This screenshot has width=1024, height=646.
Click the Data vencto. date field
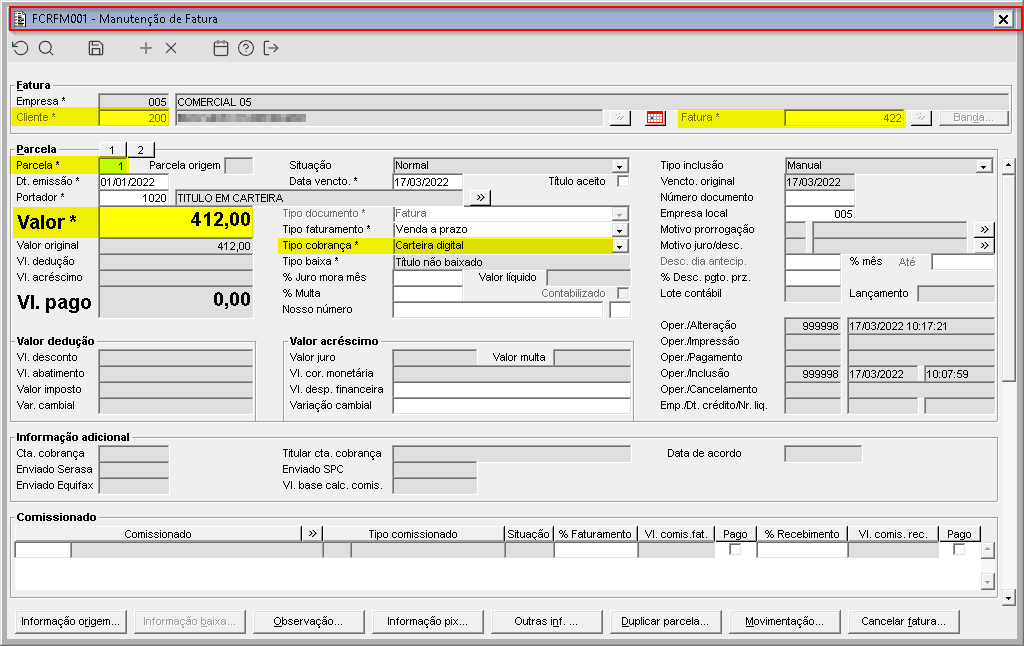428,182
